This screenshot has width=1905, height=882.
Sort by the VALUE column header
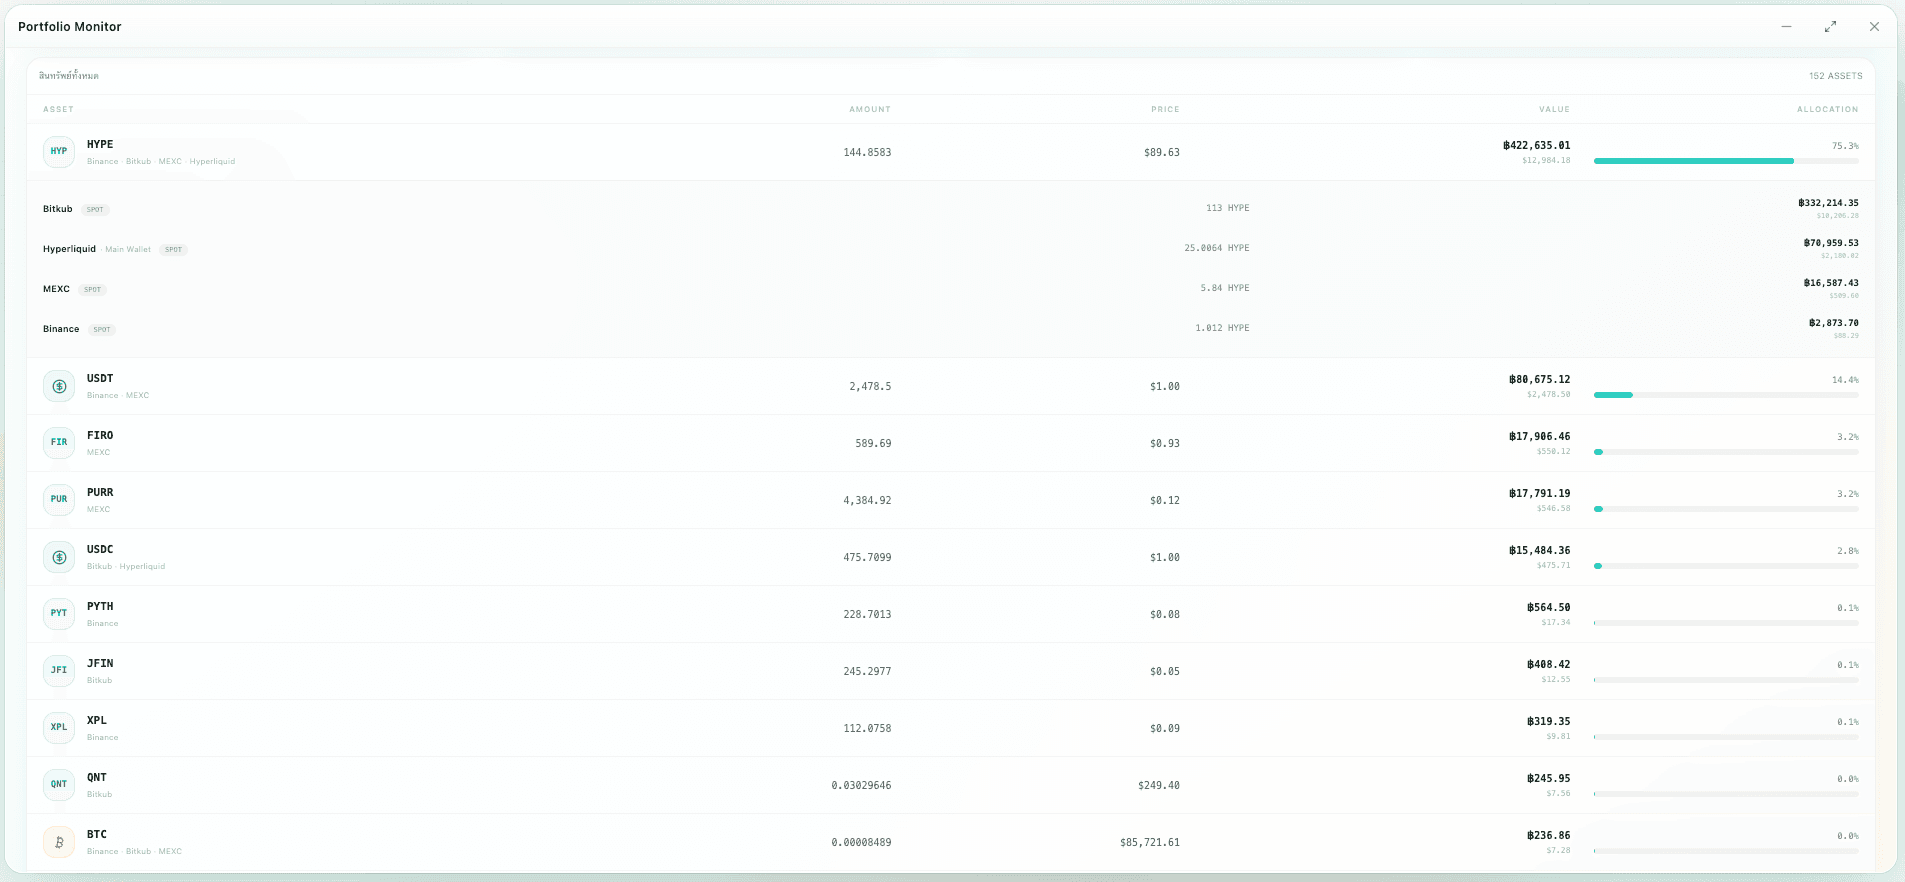pyautogui.click(x=1554, y=109)
